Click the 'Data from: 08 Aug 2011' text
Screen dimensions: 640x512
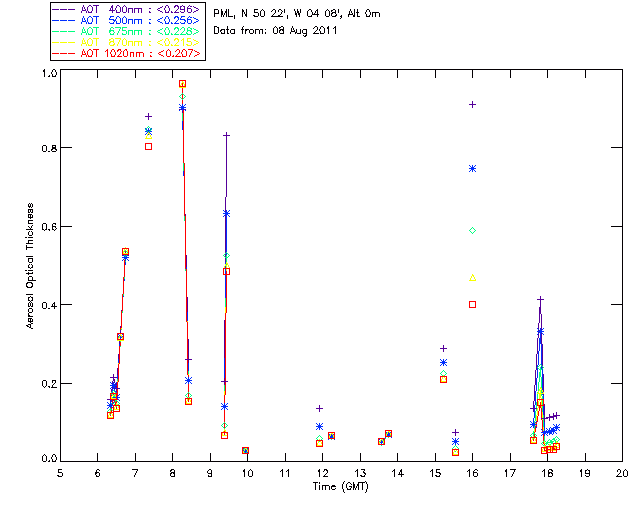[275, 31]
